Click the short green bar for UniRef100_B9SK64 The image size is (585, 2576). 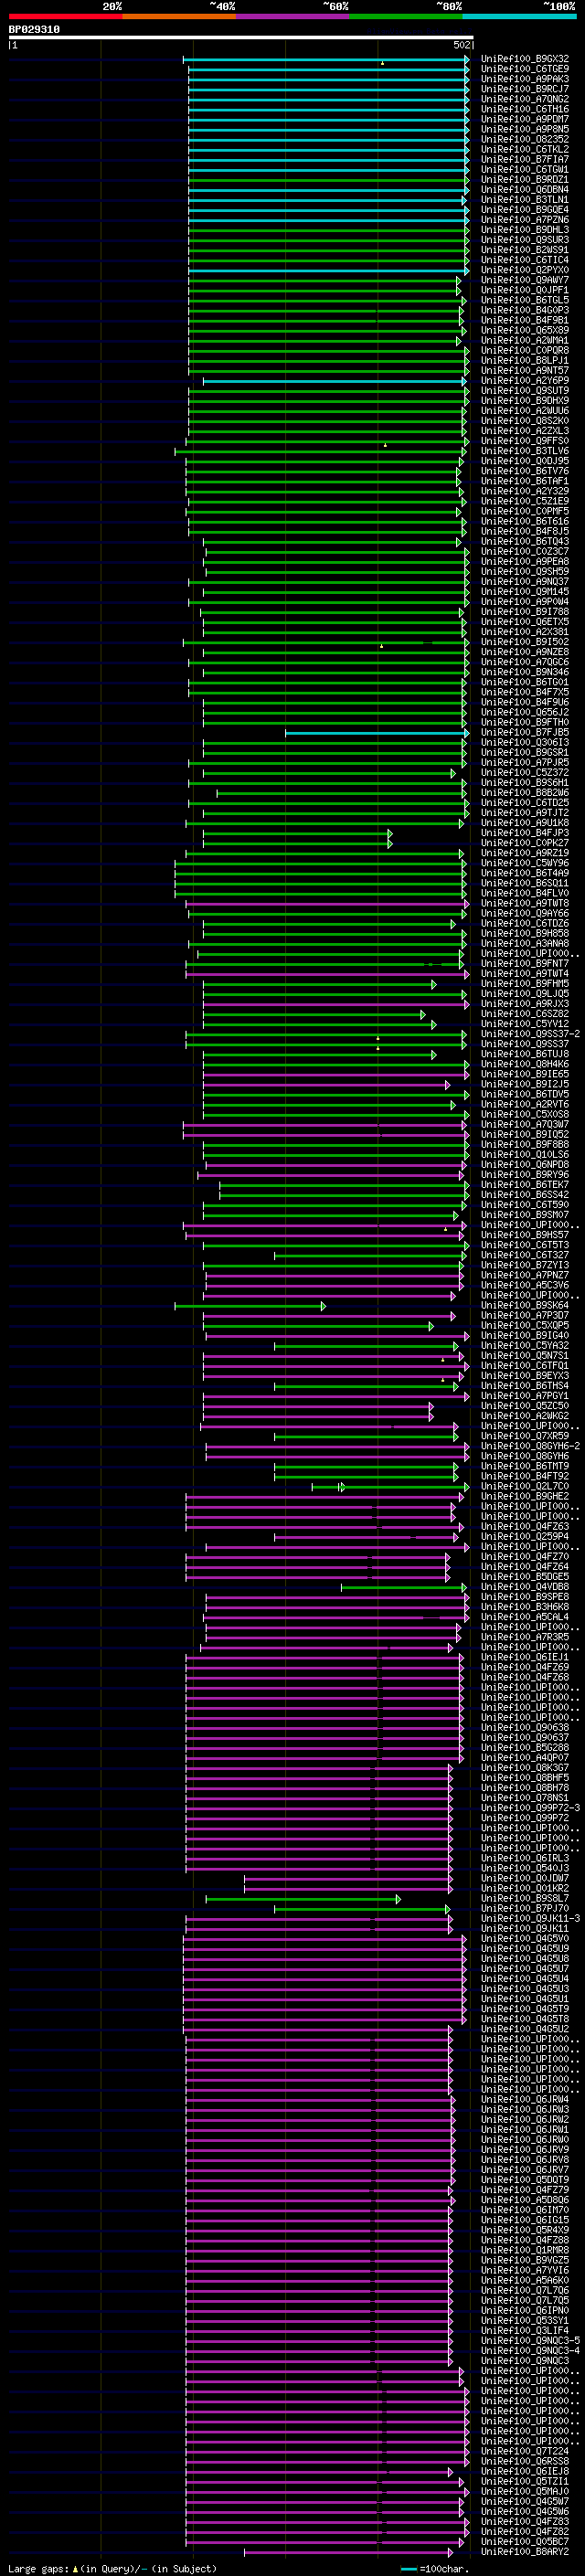(x=250, y=1306)
